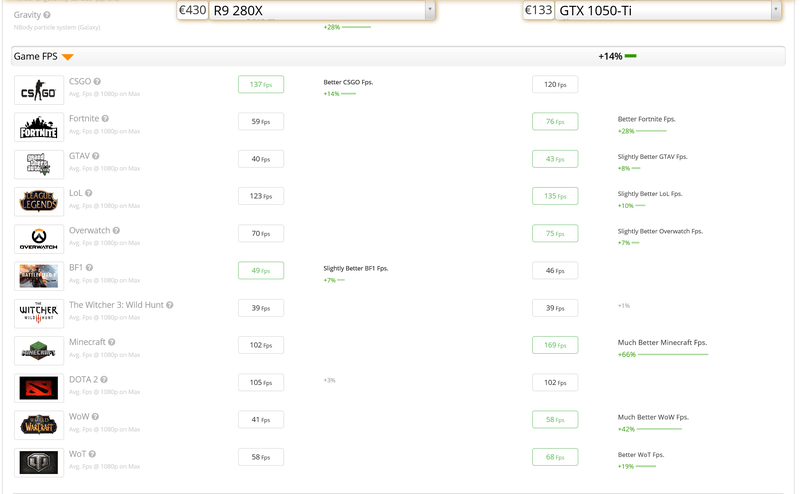Click The Witcher 3: Wild Hunt link

(x=116, y=305)
